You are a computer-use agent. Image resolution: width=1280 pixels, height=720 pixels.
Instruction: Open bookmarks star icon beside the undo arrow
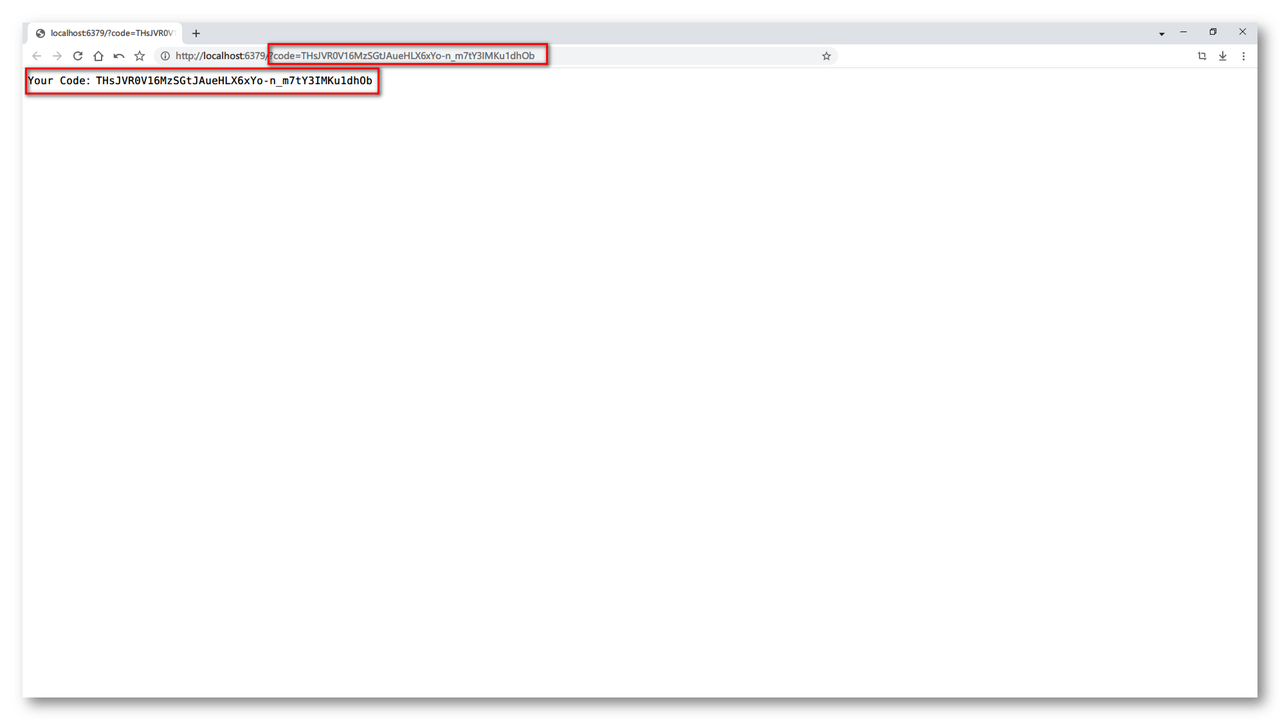pyautogui.click(x=140, y=56)
